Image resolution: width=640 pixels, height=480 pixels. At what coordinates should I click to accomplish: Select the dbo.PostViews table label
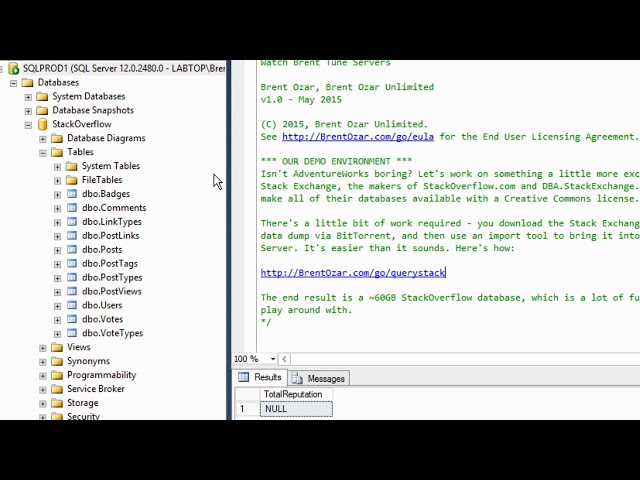[x=112, y=291]
